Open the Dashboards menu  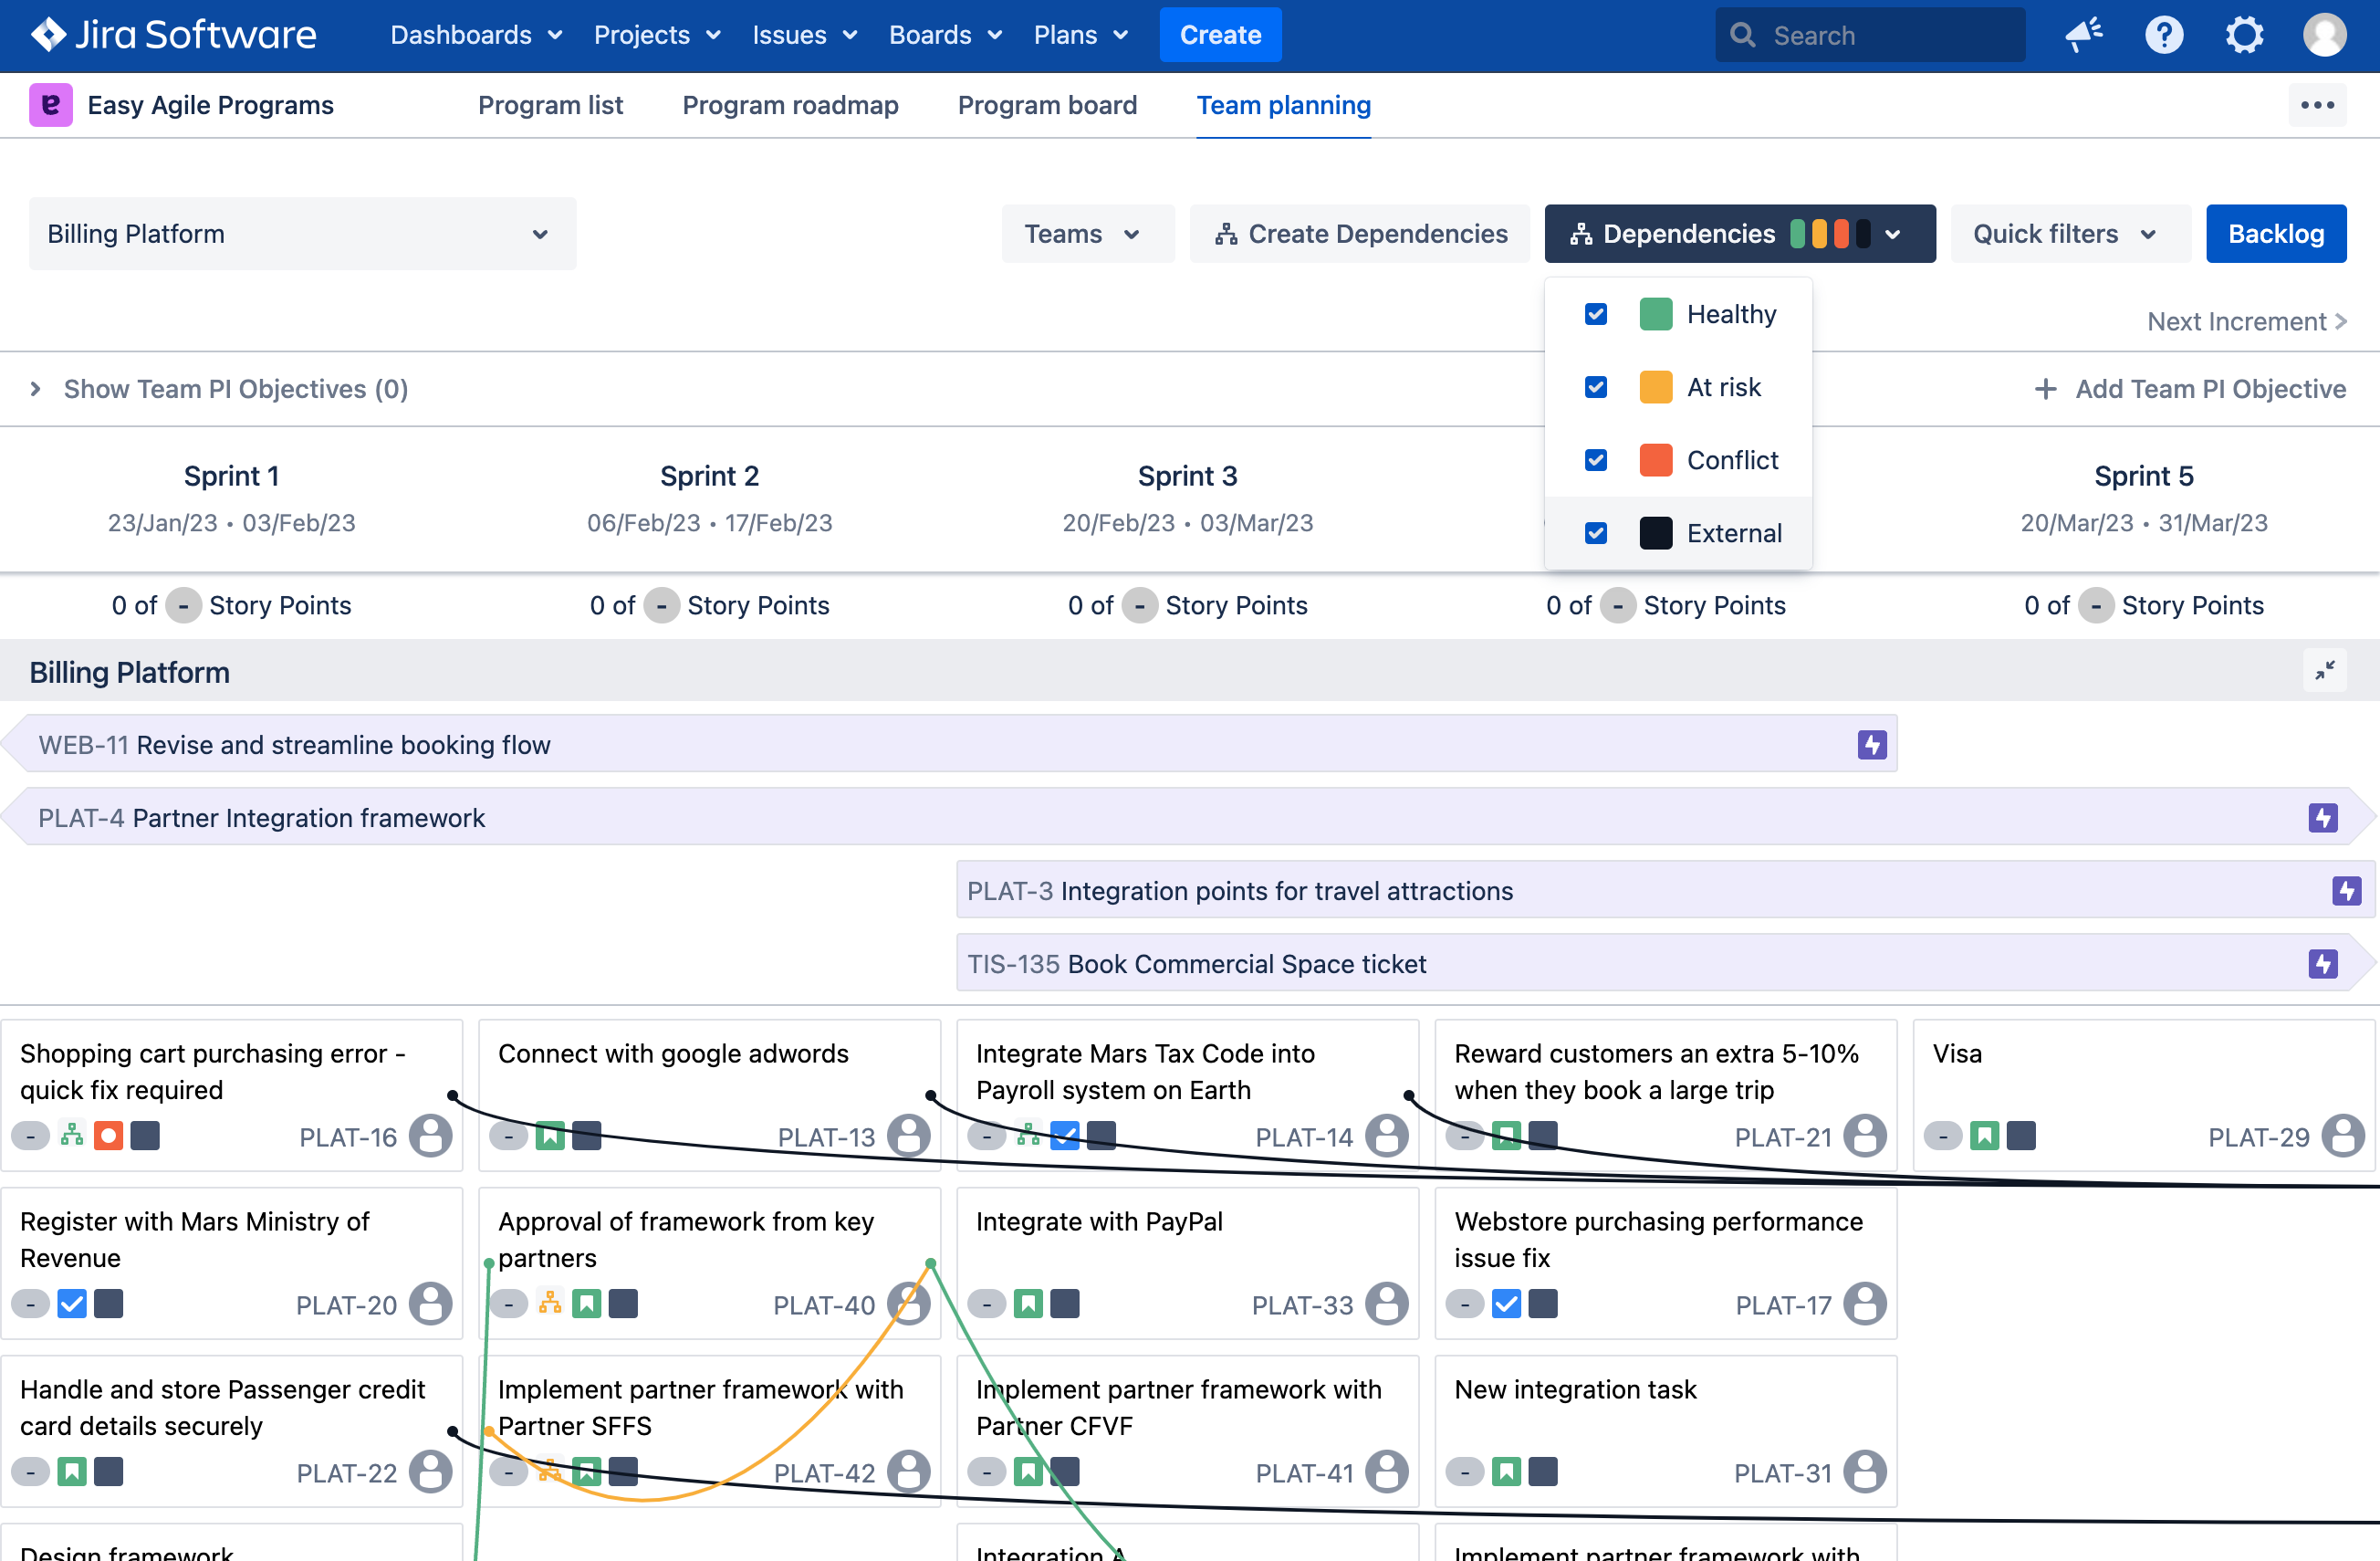tap(476, 35)
